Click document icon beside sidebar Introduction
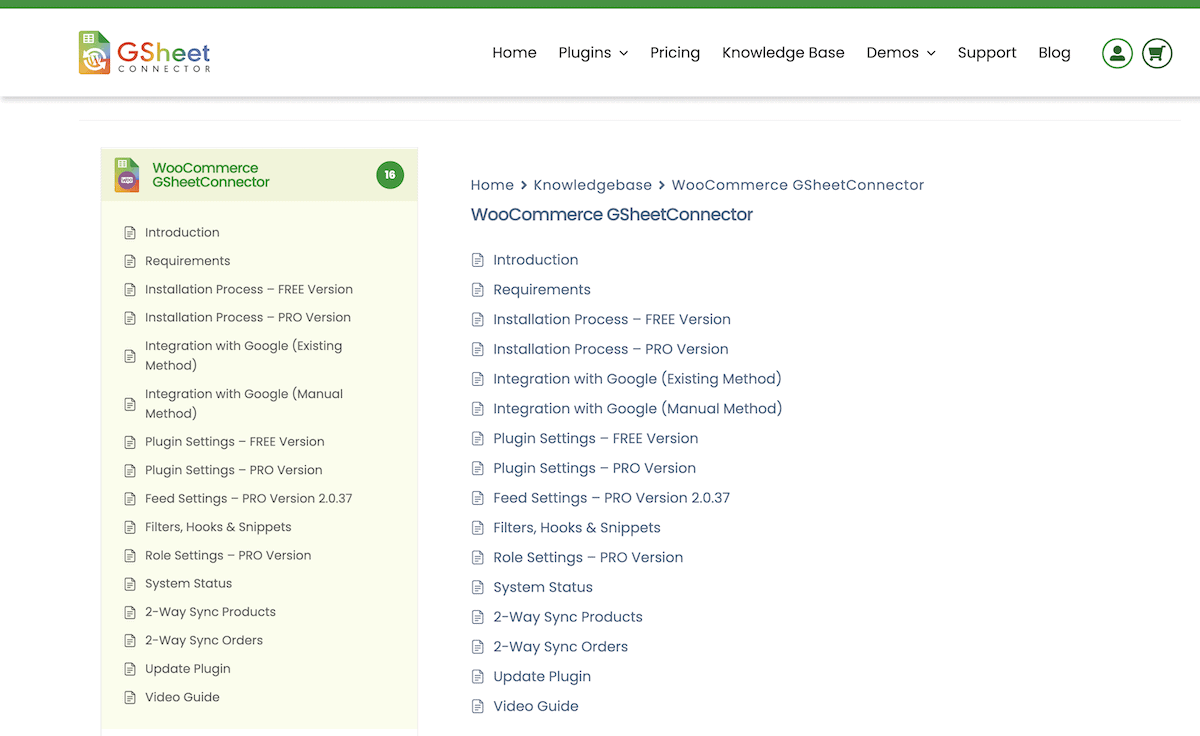 coord(129,233)
